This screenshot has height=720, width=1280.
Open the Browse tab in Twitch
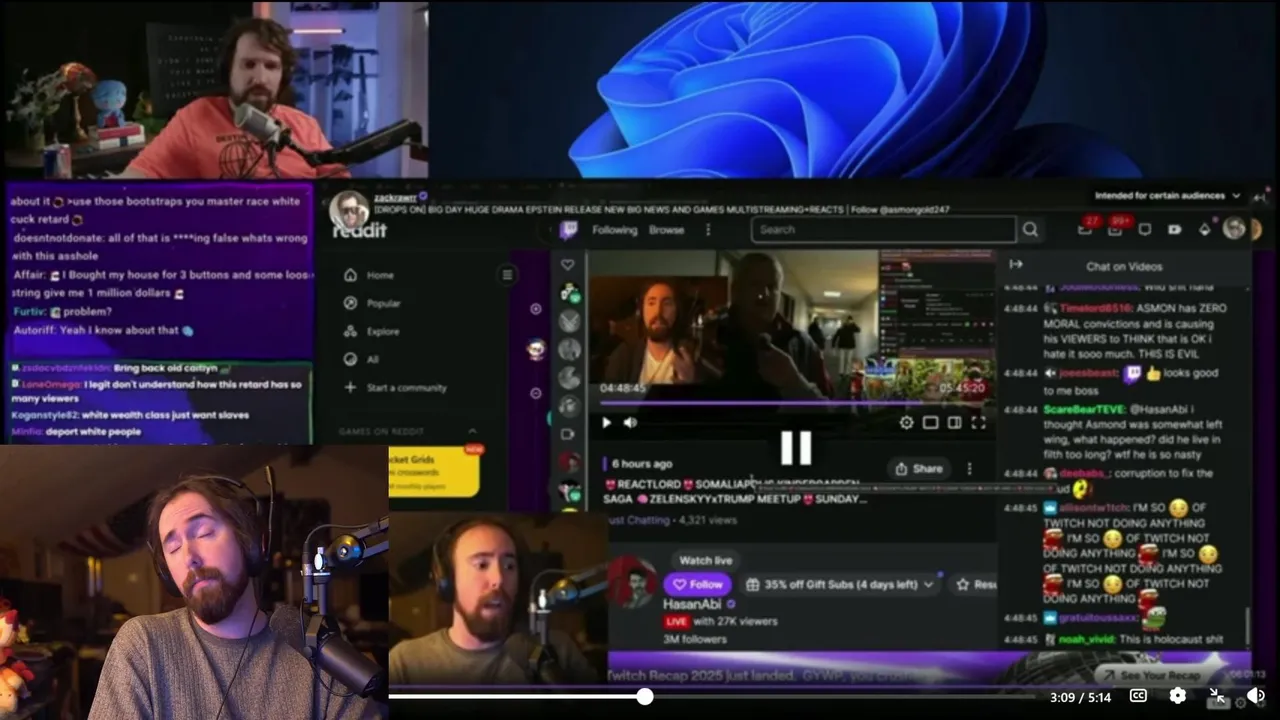[x=667, y=230]
